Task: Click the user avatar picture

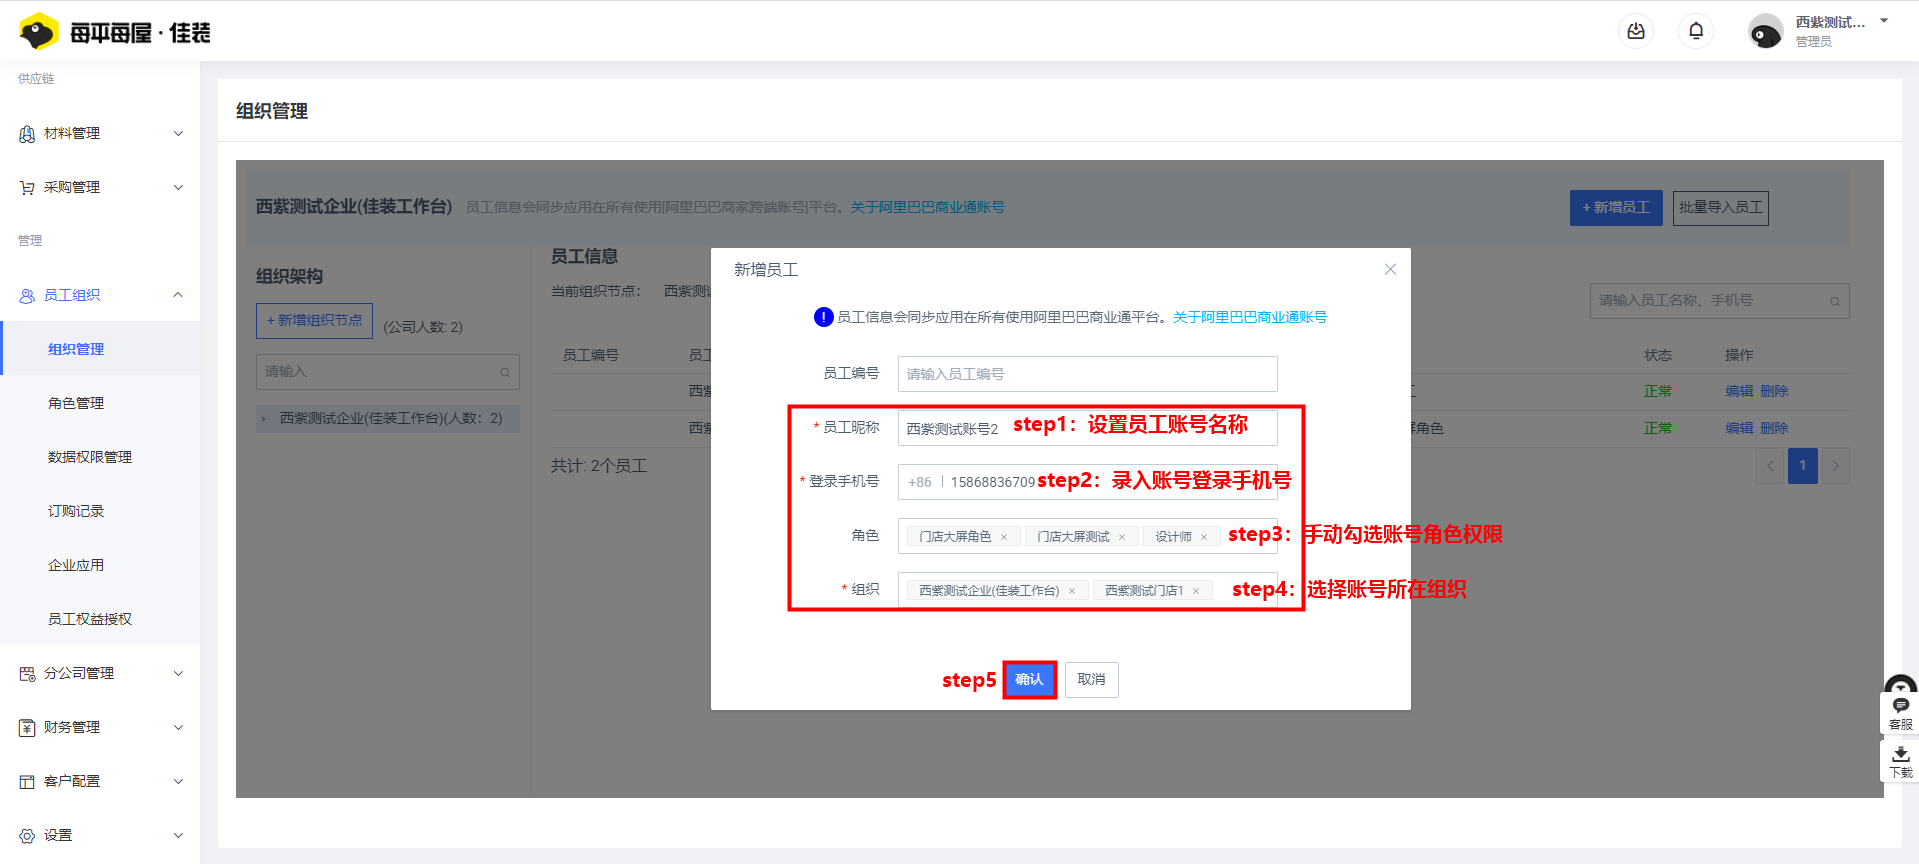Action: (x=1765, y=31)
